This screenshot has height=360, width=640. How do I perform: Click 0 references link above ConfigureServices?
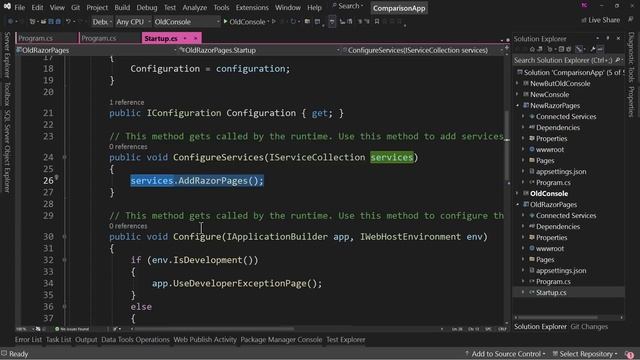coord(128,147)
